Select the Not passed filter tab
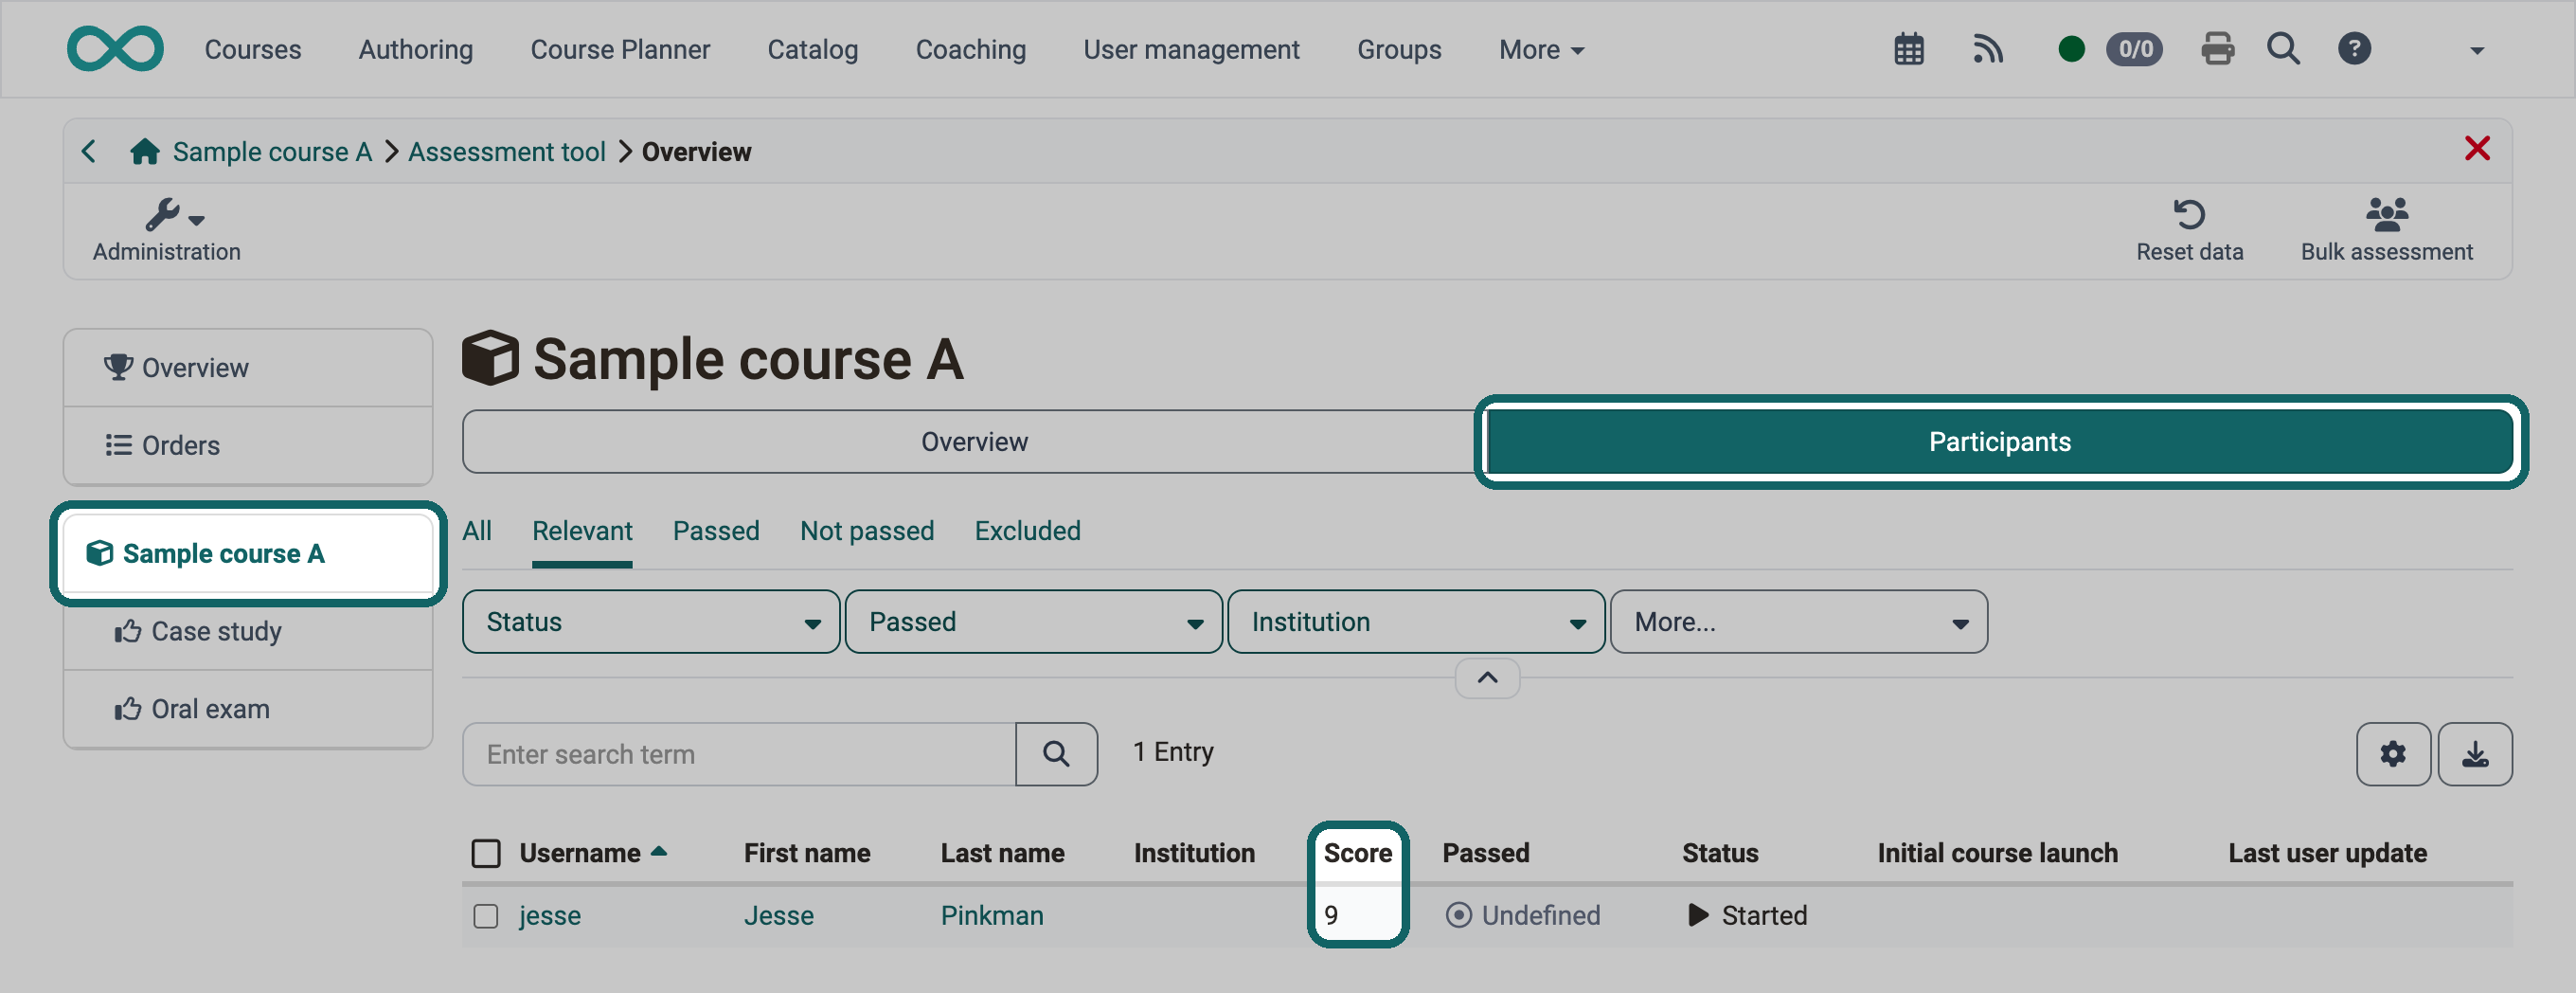The image size is (2576, 993). tap(867, 530)
